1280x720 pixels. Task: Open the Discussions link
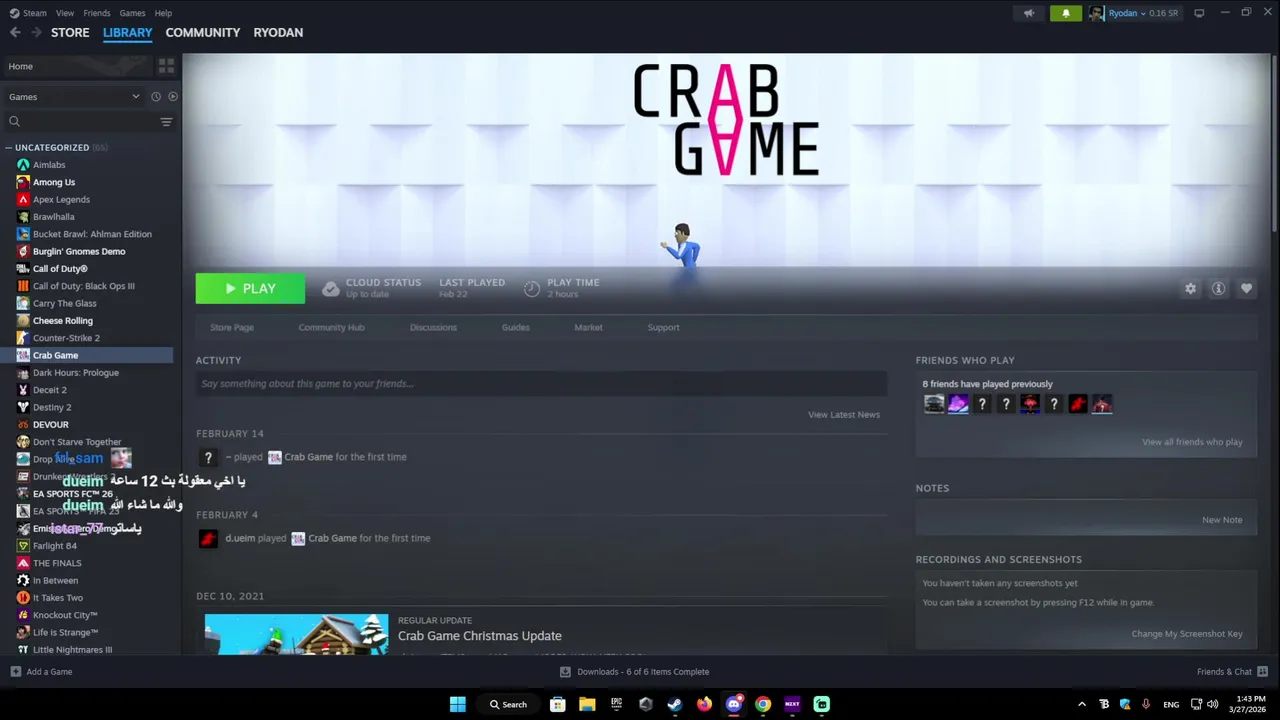pos(433,327)
